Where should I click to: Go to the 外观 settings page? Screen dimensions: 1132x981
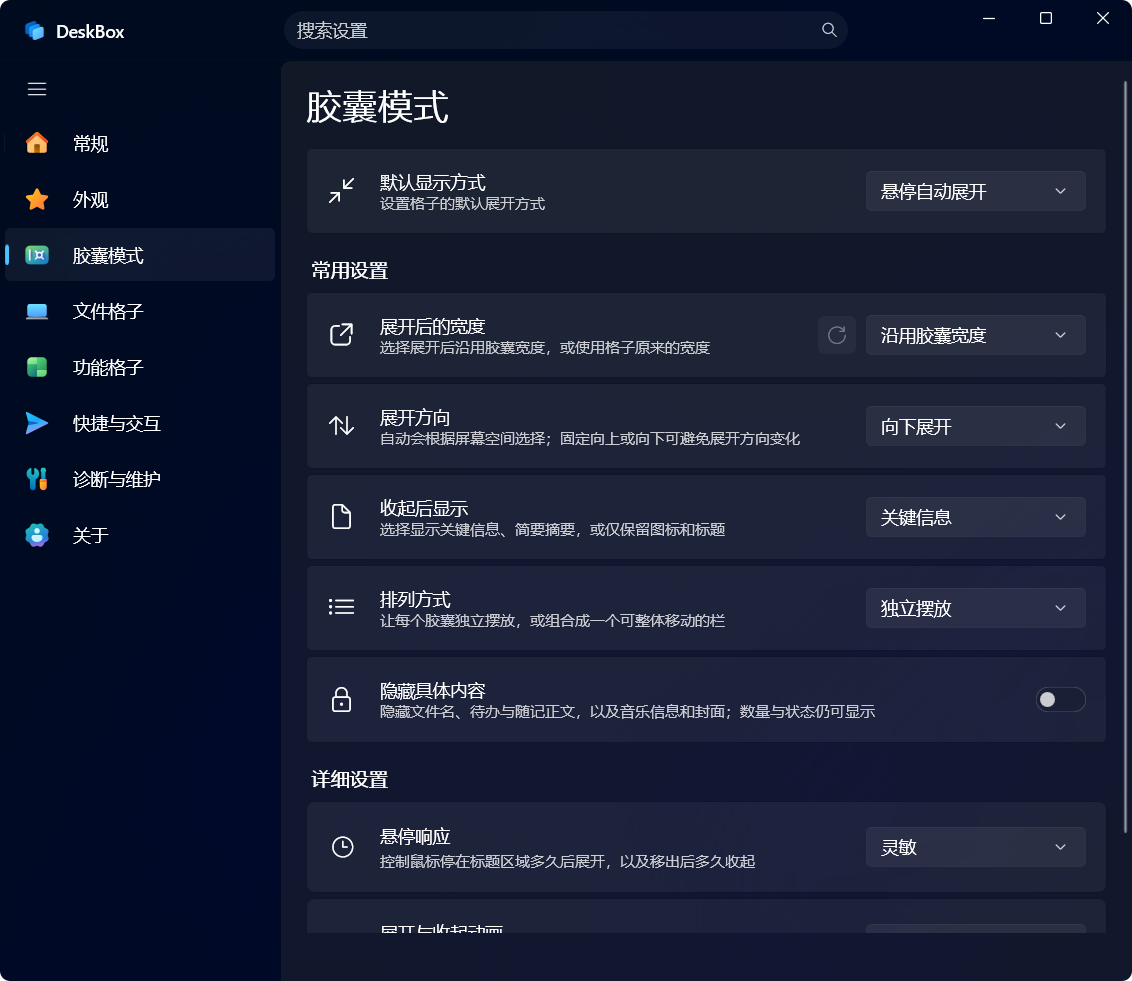140,199
